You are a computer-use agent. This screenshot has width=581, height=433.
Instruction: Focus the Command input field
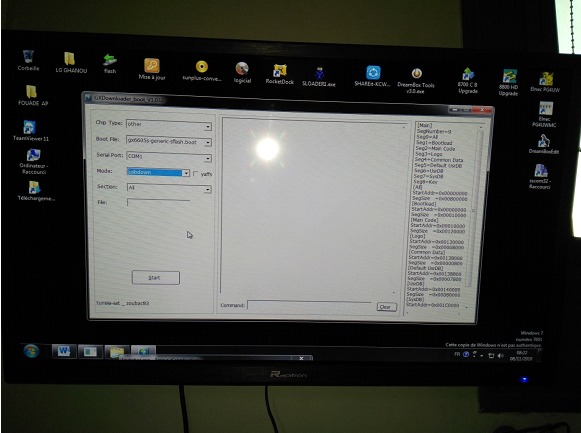309,305
